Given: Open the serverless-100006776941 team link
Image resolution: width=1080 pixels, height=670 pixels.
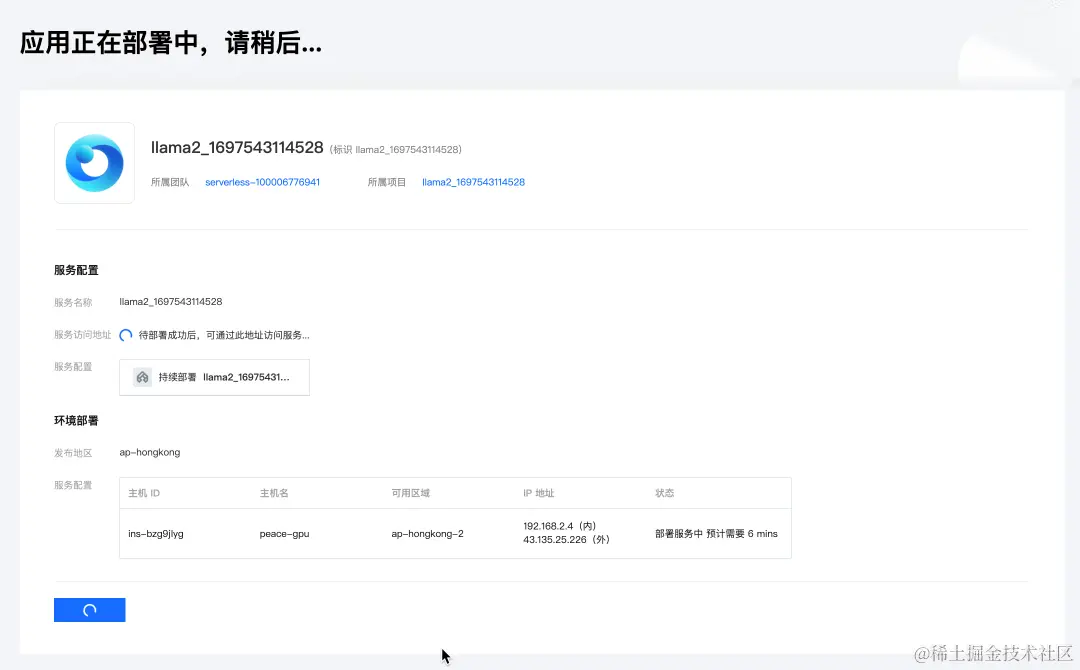Looking at the screenshot, I should (262, 182).
